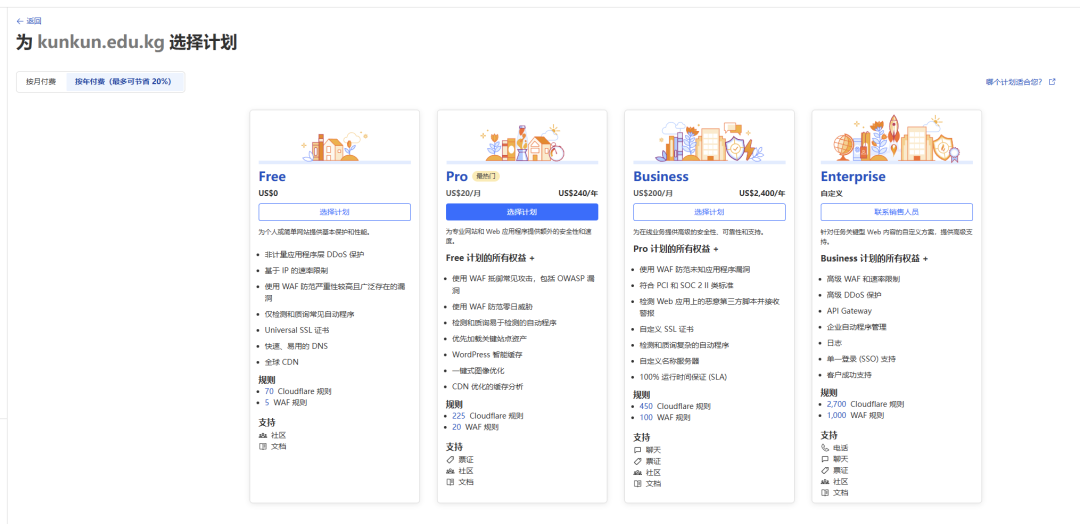The width and height of the screenshot is (1080, 524).
Task: Click the Enterprise plan illustration
Action: click(x=897, y=140)
